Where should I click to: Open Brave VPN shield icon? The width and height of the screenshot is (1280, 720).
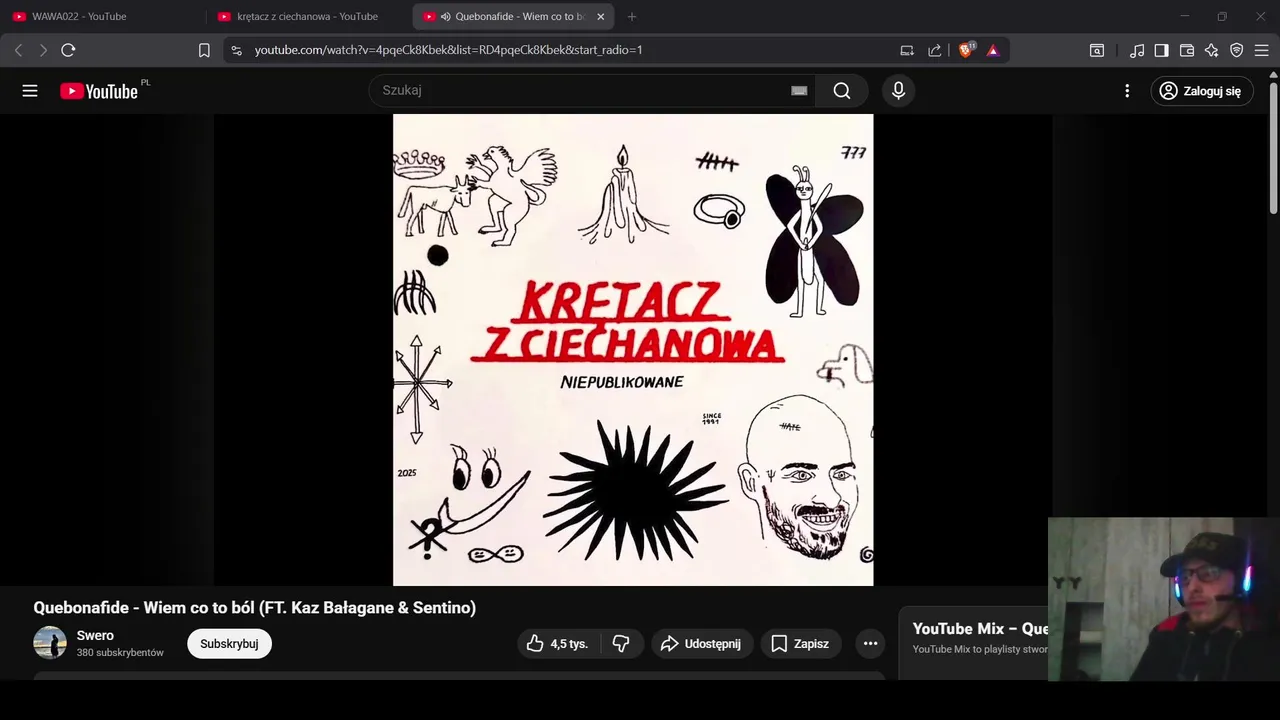(1237, 50)
